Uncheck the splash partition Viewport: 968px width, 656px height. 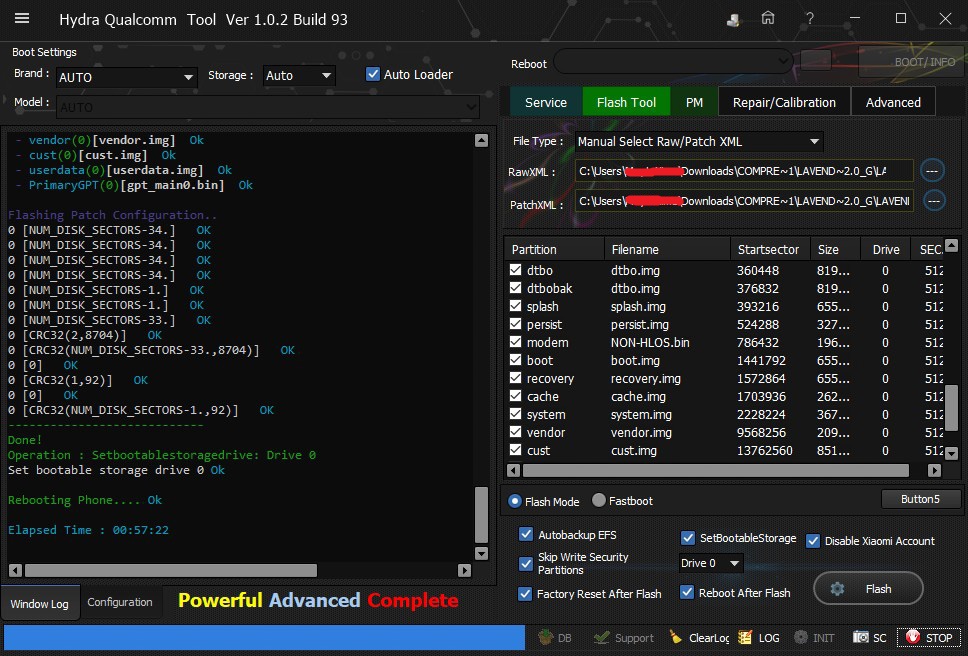tap(515, 305)
